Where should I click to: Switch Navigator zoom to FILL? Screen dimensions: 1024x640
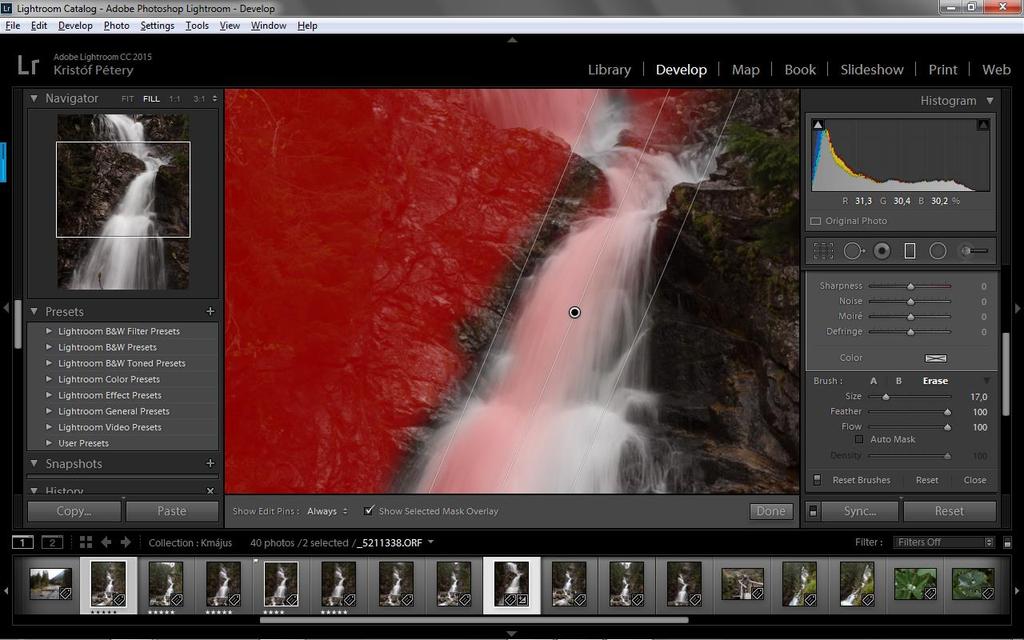tap(152, 99)
